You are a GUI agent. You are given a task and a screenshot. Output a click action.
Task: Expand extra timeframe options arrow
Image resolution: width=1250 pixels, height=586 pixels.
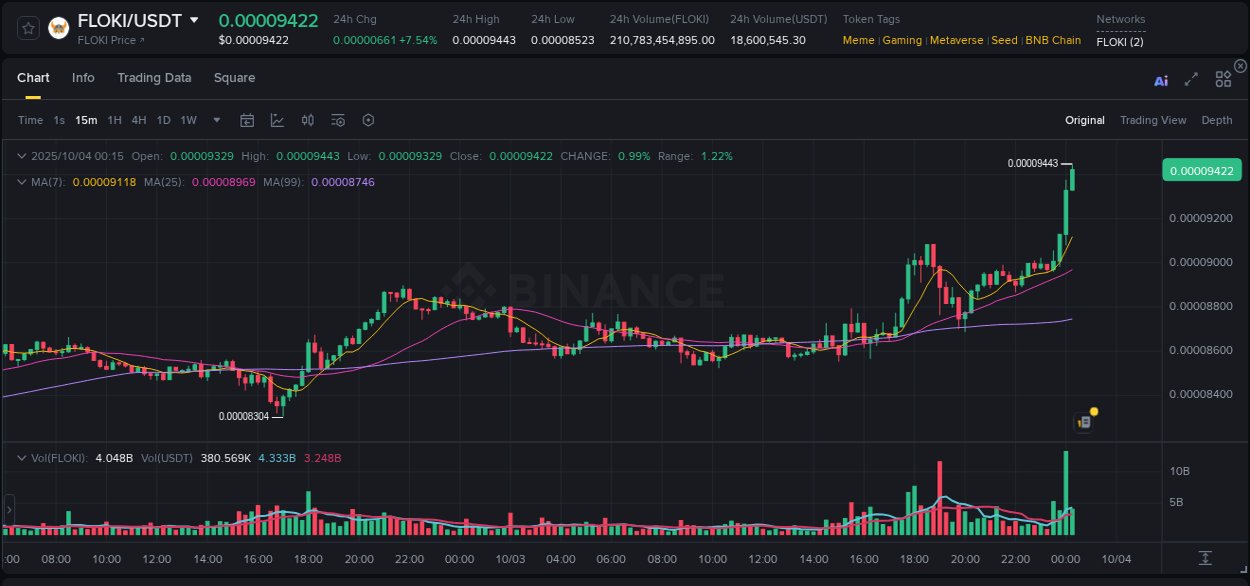pos(215,120)
